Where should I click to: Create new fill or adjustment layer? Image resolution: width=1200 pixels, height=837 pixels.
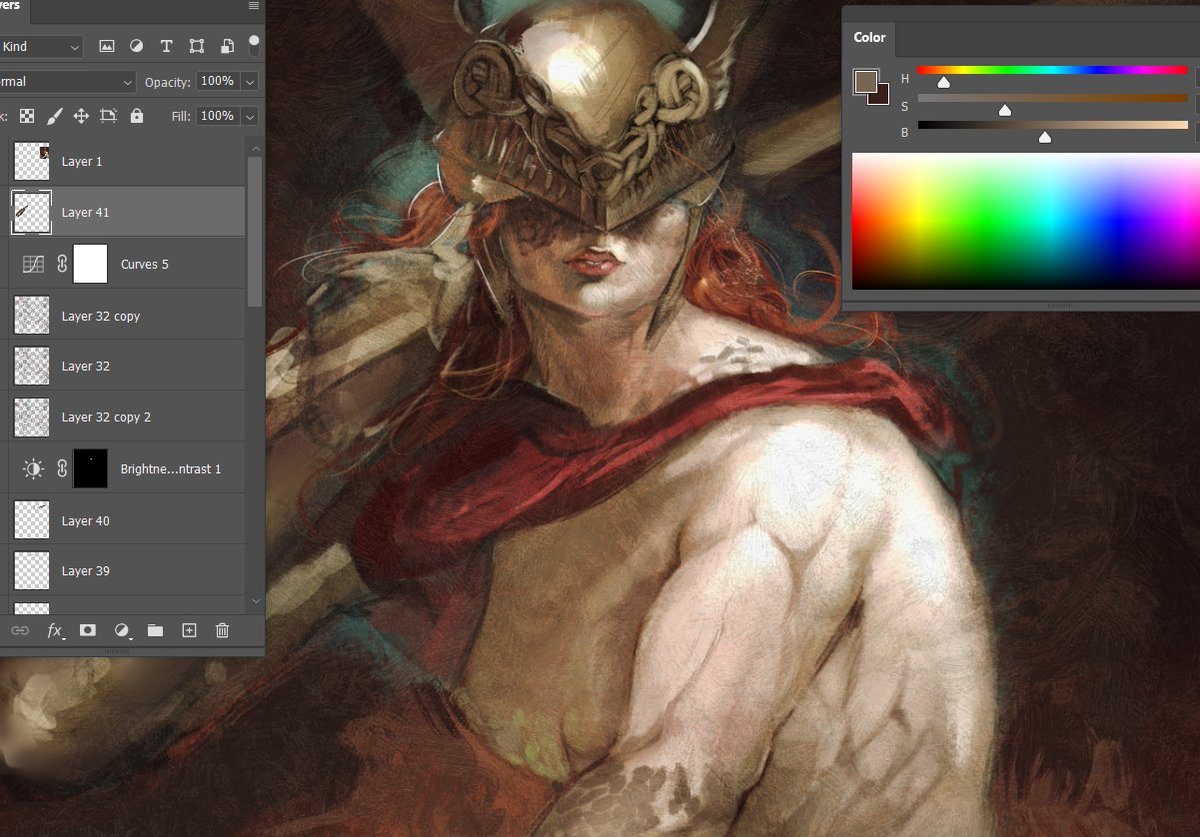pos(122,630)
